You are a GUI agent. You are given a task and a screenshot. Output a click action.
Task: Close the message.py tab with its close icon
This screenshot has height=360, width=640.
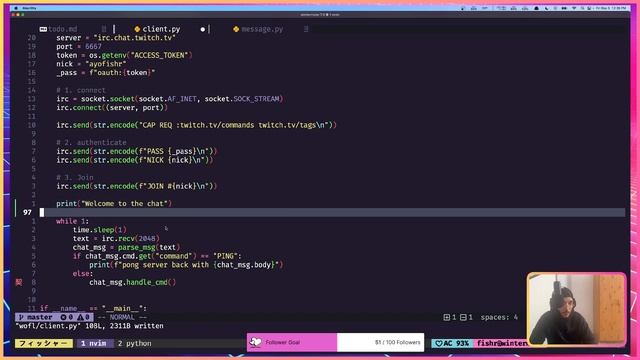306,29
